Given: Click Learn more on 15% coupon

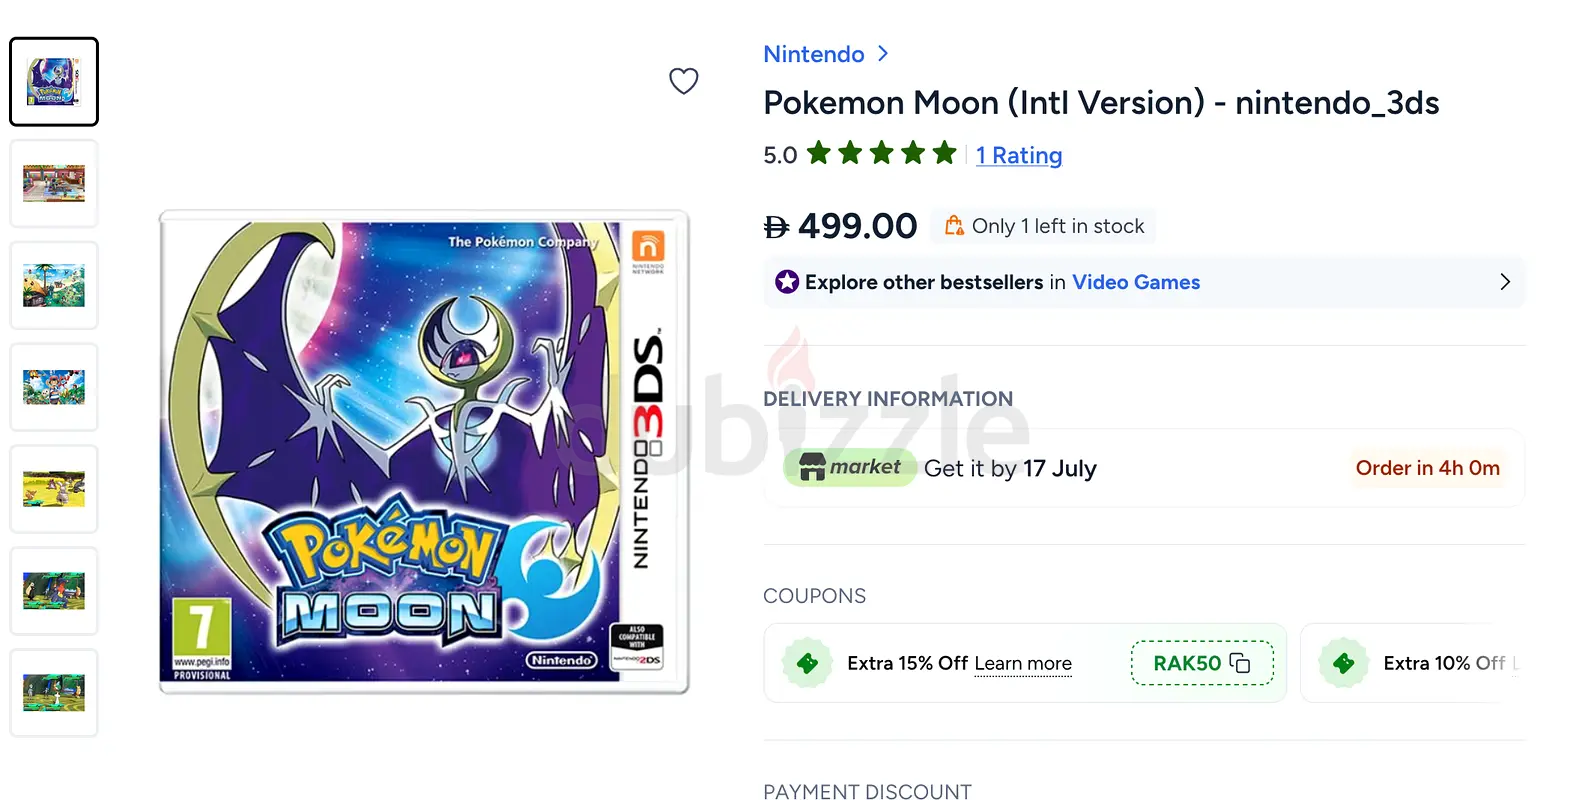Looking at the screenshot, I should coord(1023,663).
